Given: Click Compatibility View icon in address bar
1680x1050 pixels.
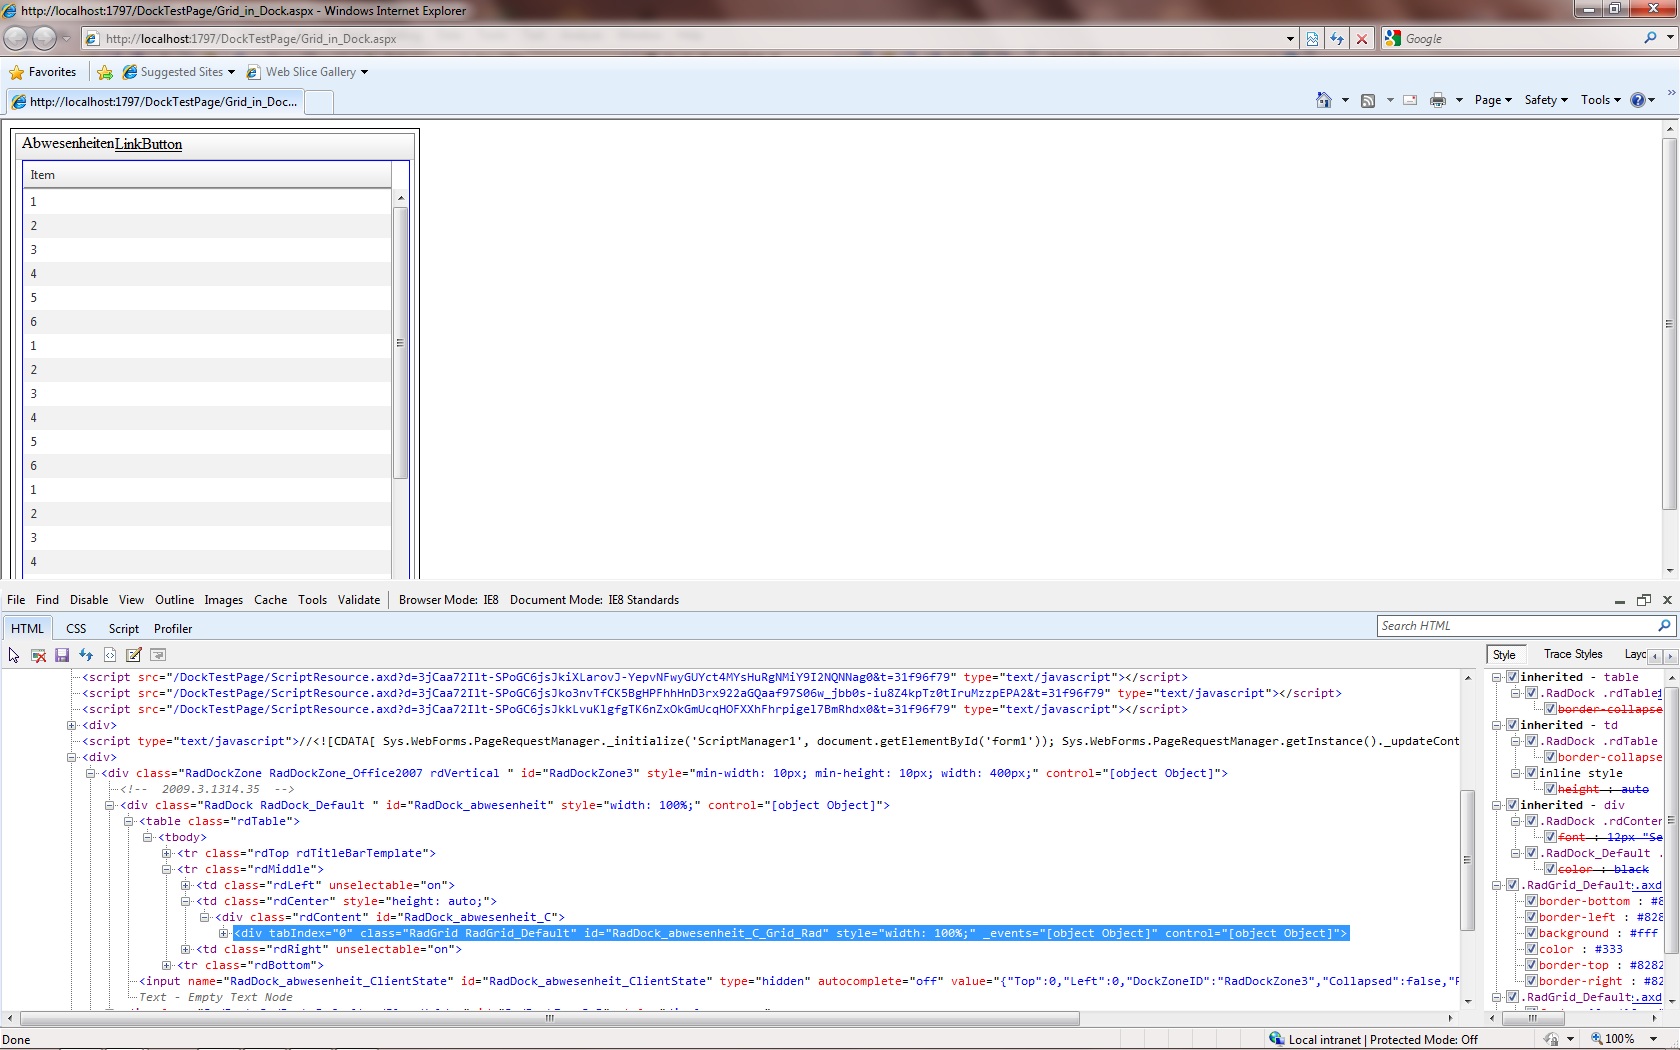Looking at the screenshot, I should click(1312, 39).
